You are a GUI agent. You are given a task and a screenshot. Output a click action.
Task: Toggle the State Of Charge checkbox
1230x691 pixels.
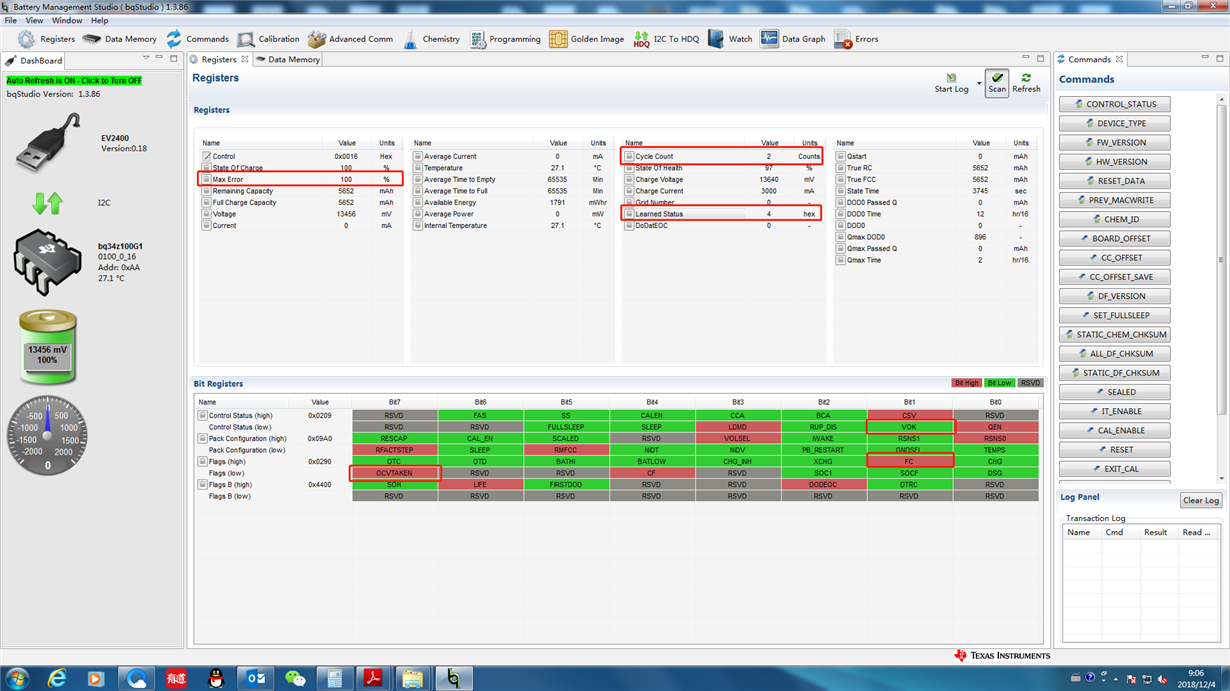pyautogui.click(x=207, y=168)
